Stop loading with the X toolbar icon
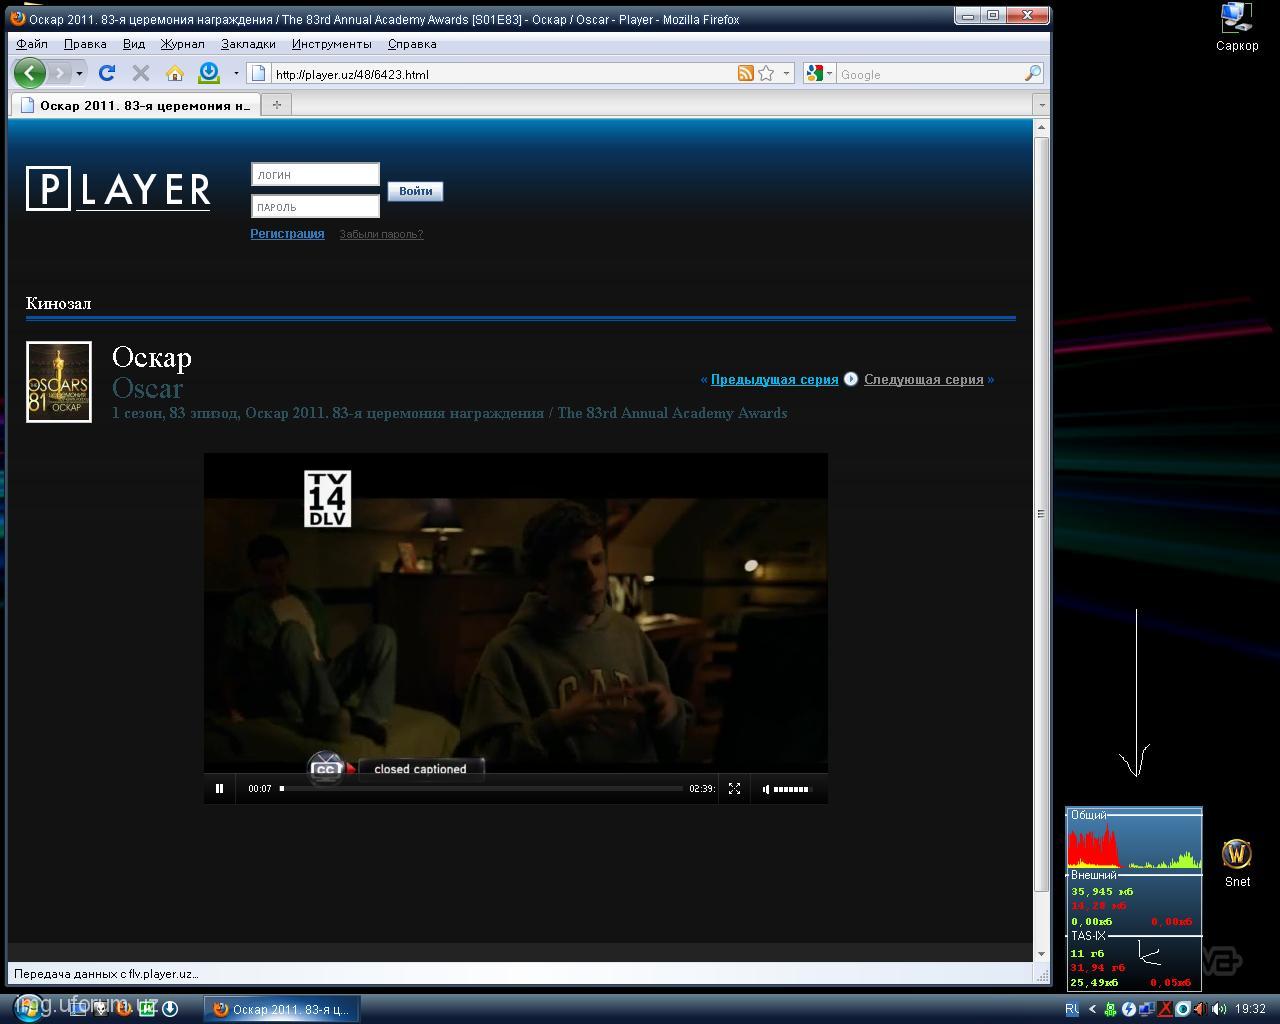This screenshot has height=1024, width=1280. coord(141,73)
